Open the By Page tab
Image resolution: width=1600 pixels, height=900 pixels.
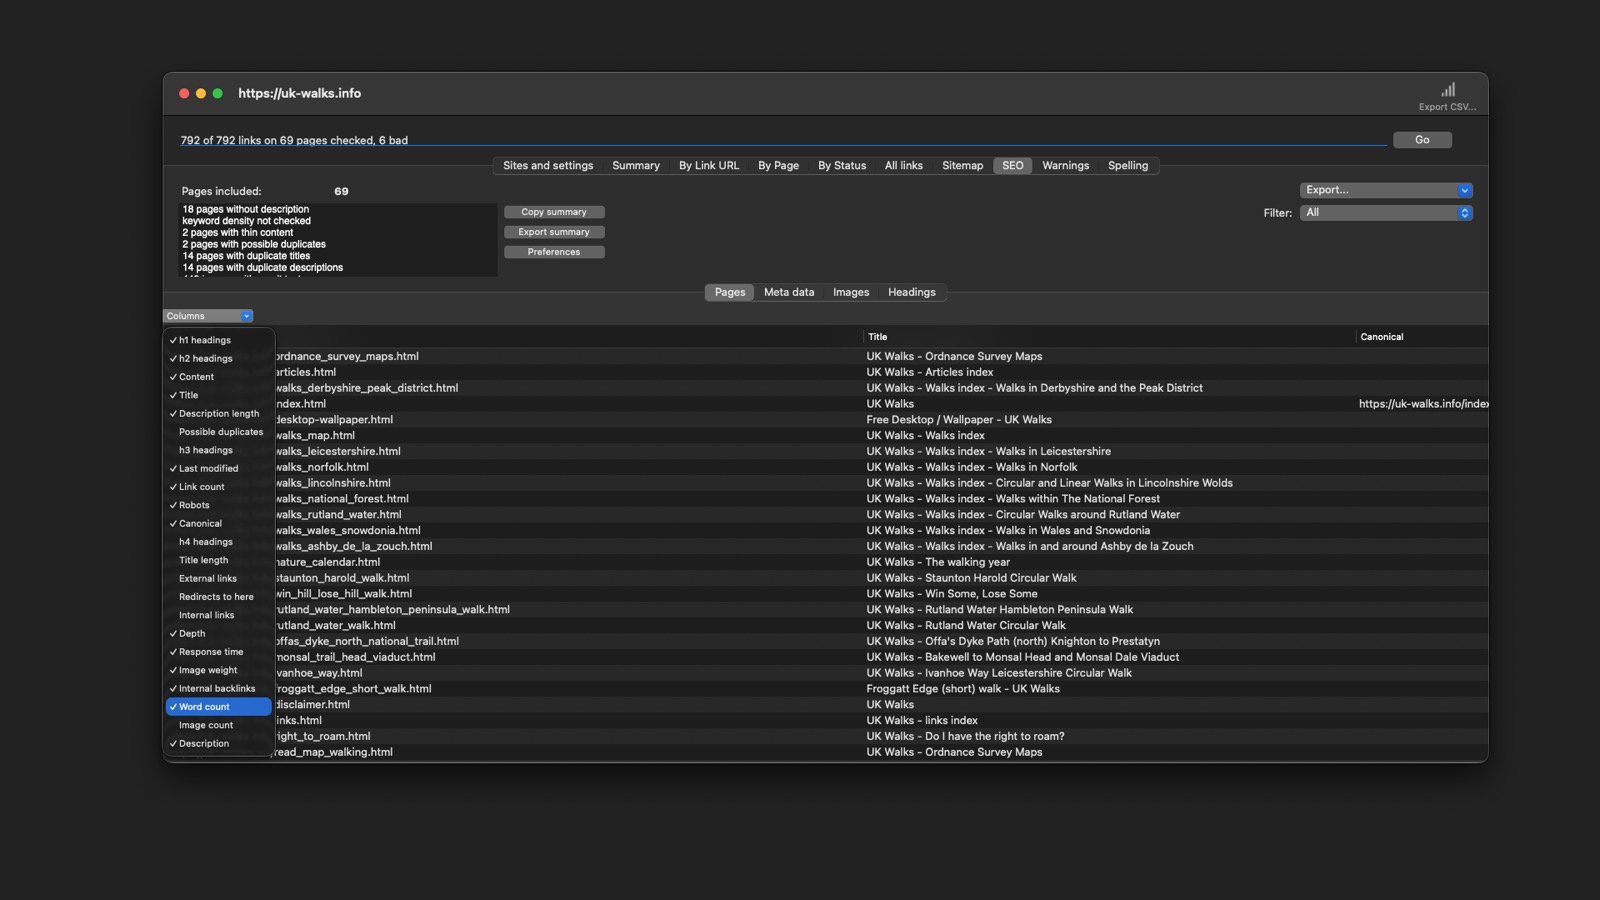778,166
